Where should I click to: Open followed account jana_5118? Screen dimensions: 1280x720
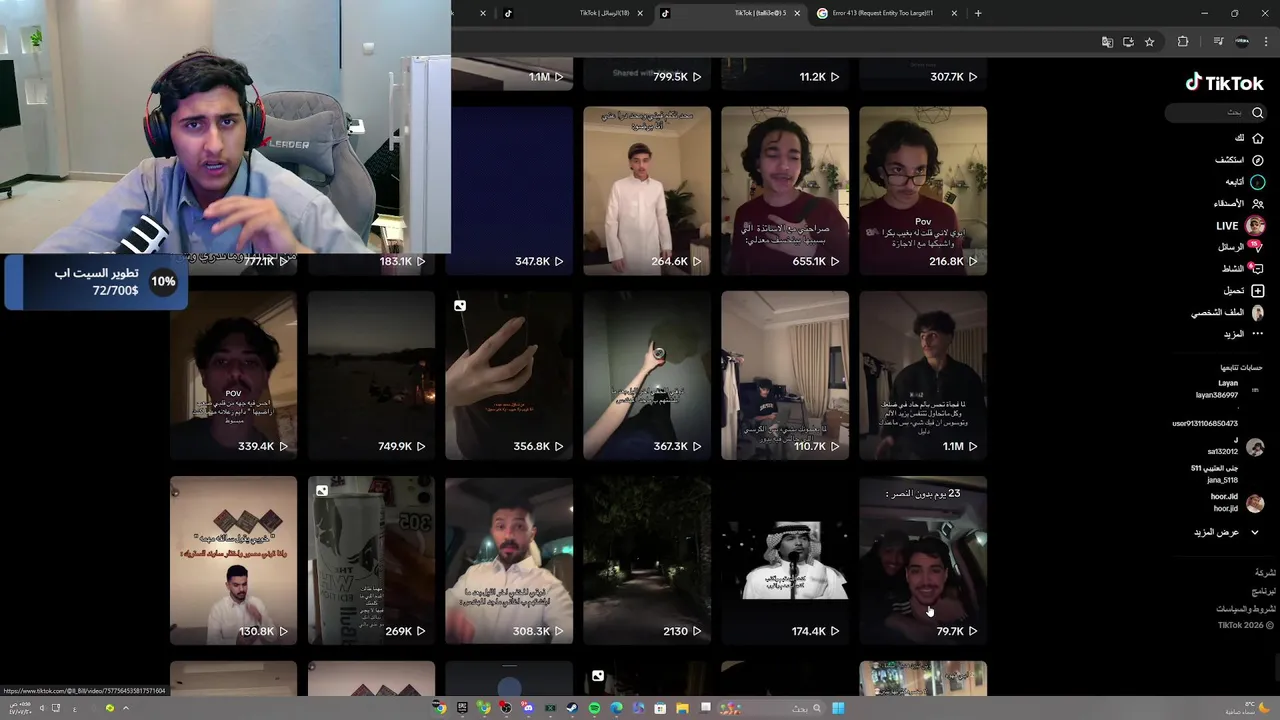click(x=1214, y=474)
